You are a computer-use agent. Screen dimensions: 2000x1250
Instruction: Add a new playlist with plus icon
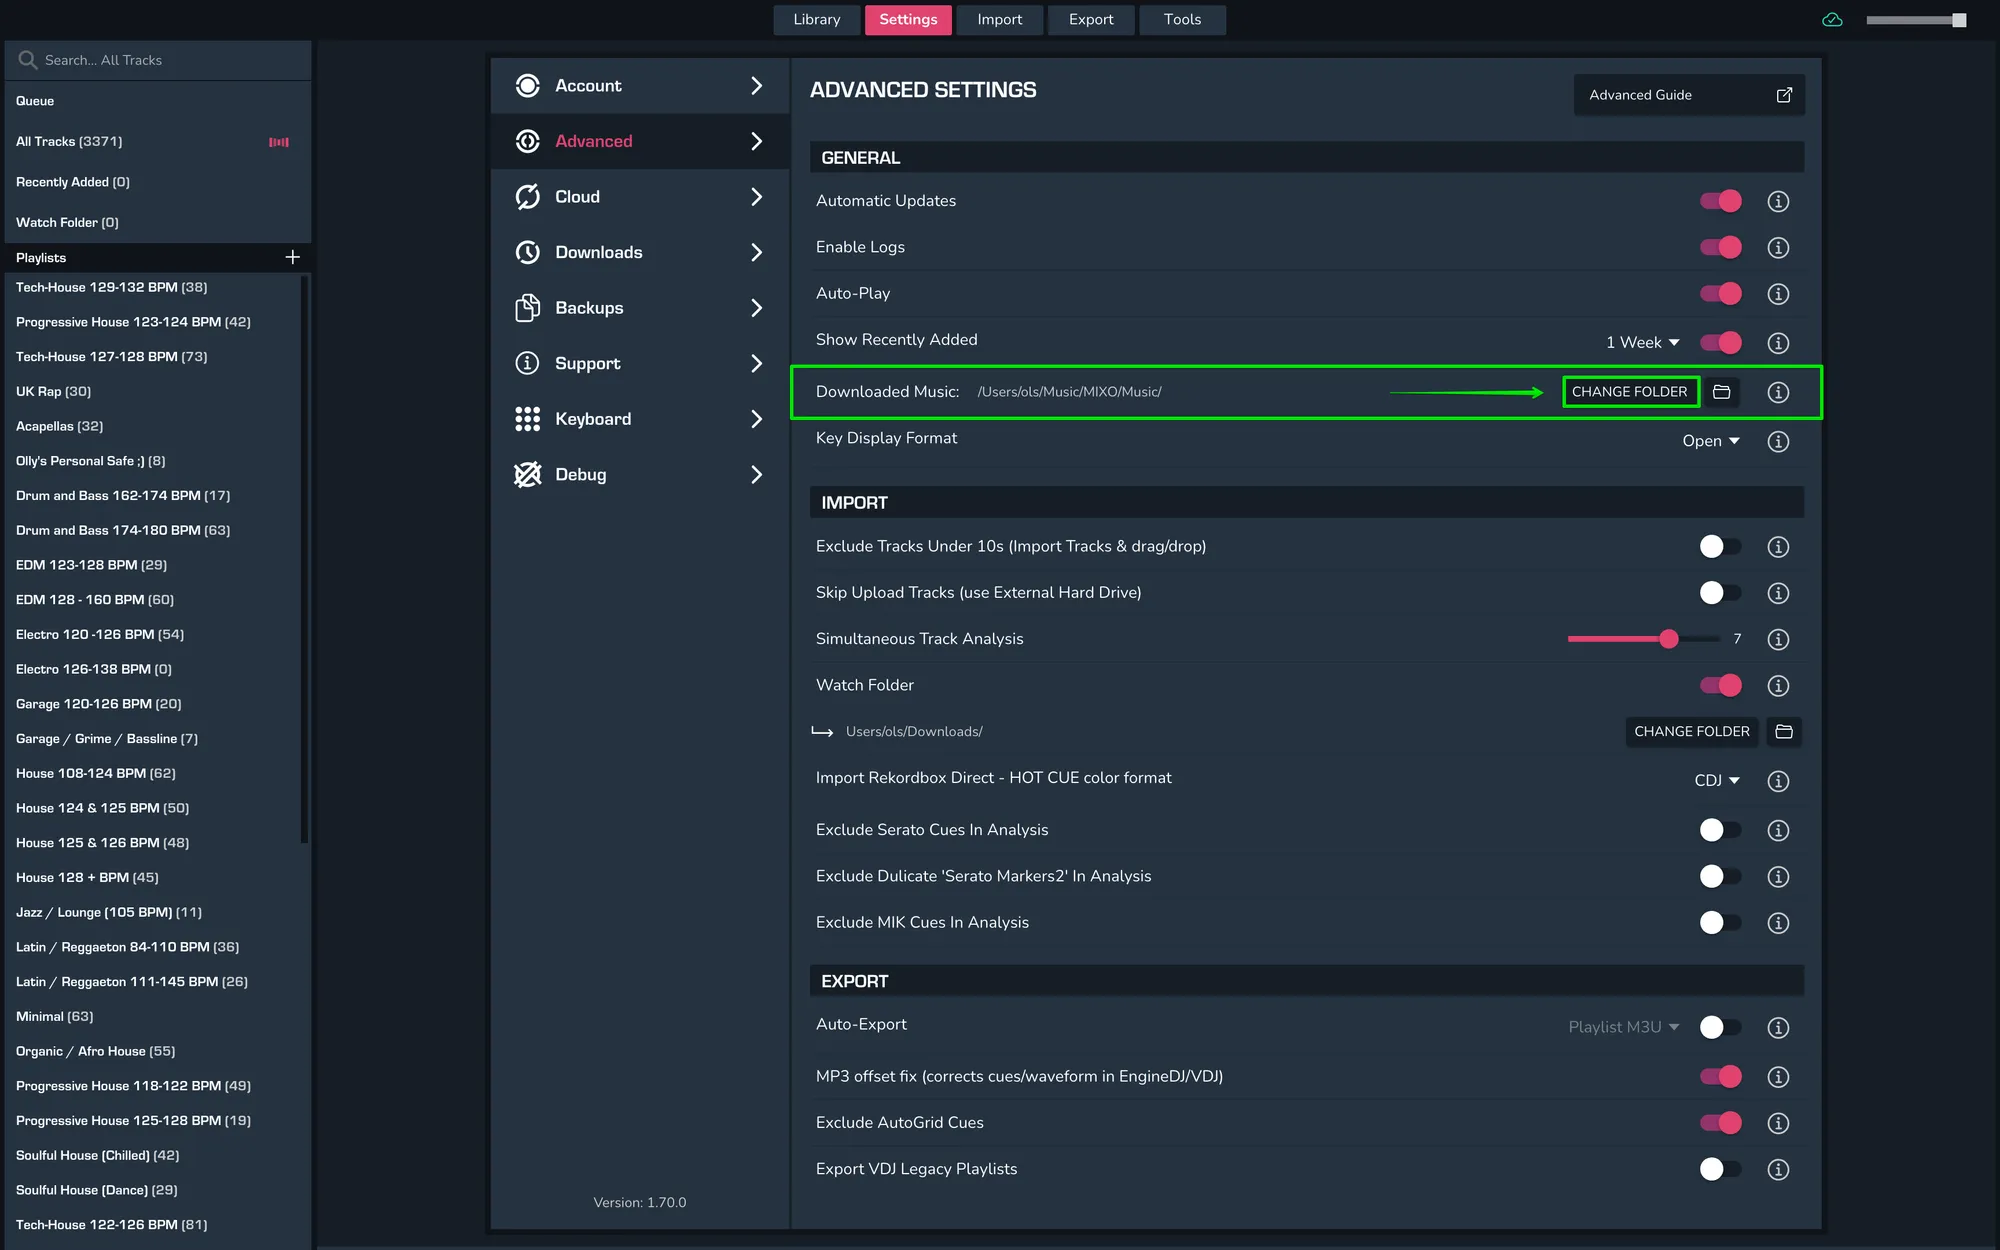[292, 257]
